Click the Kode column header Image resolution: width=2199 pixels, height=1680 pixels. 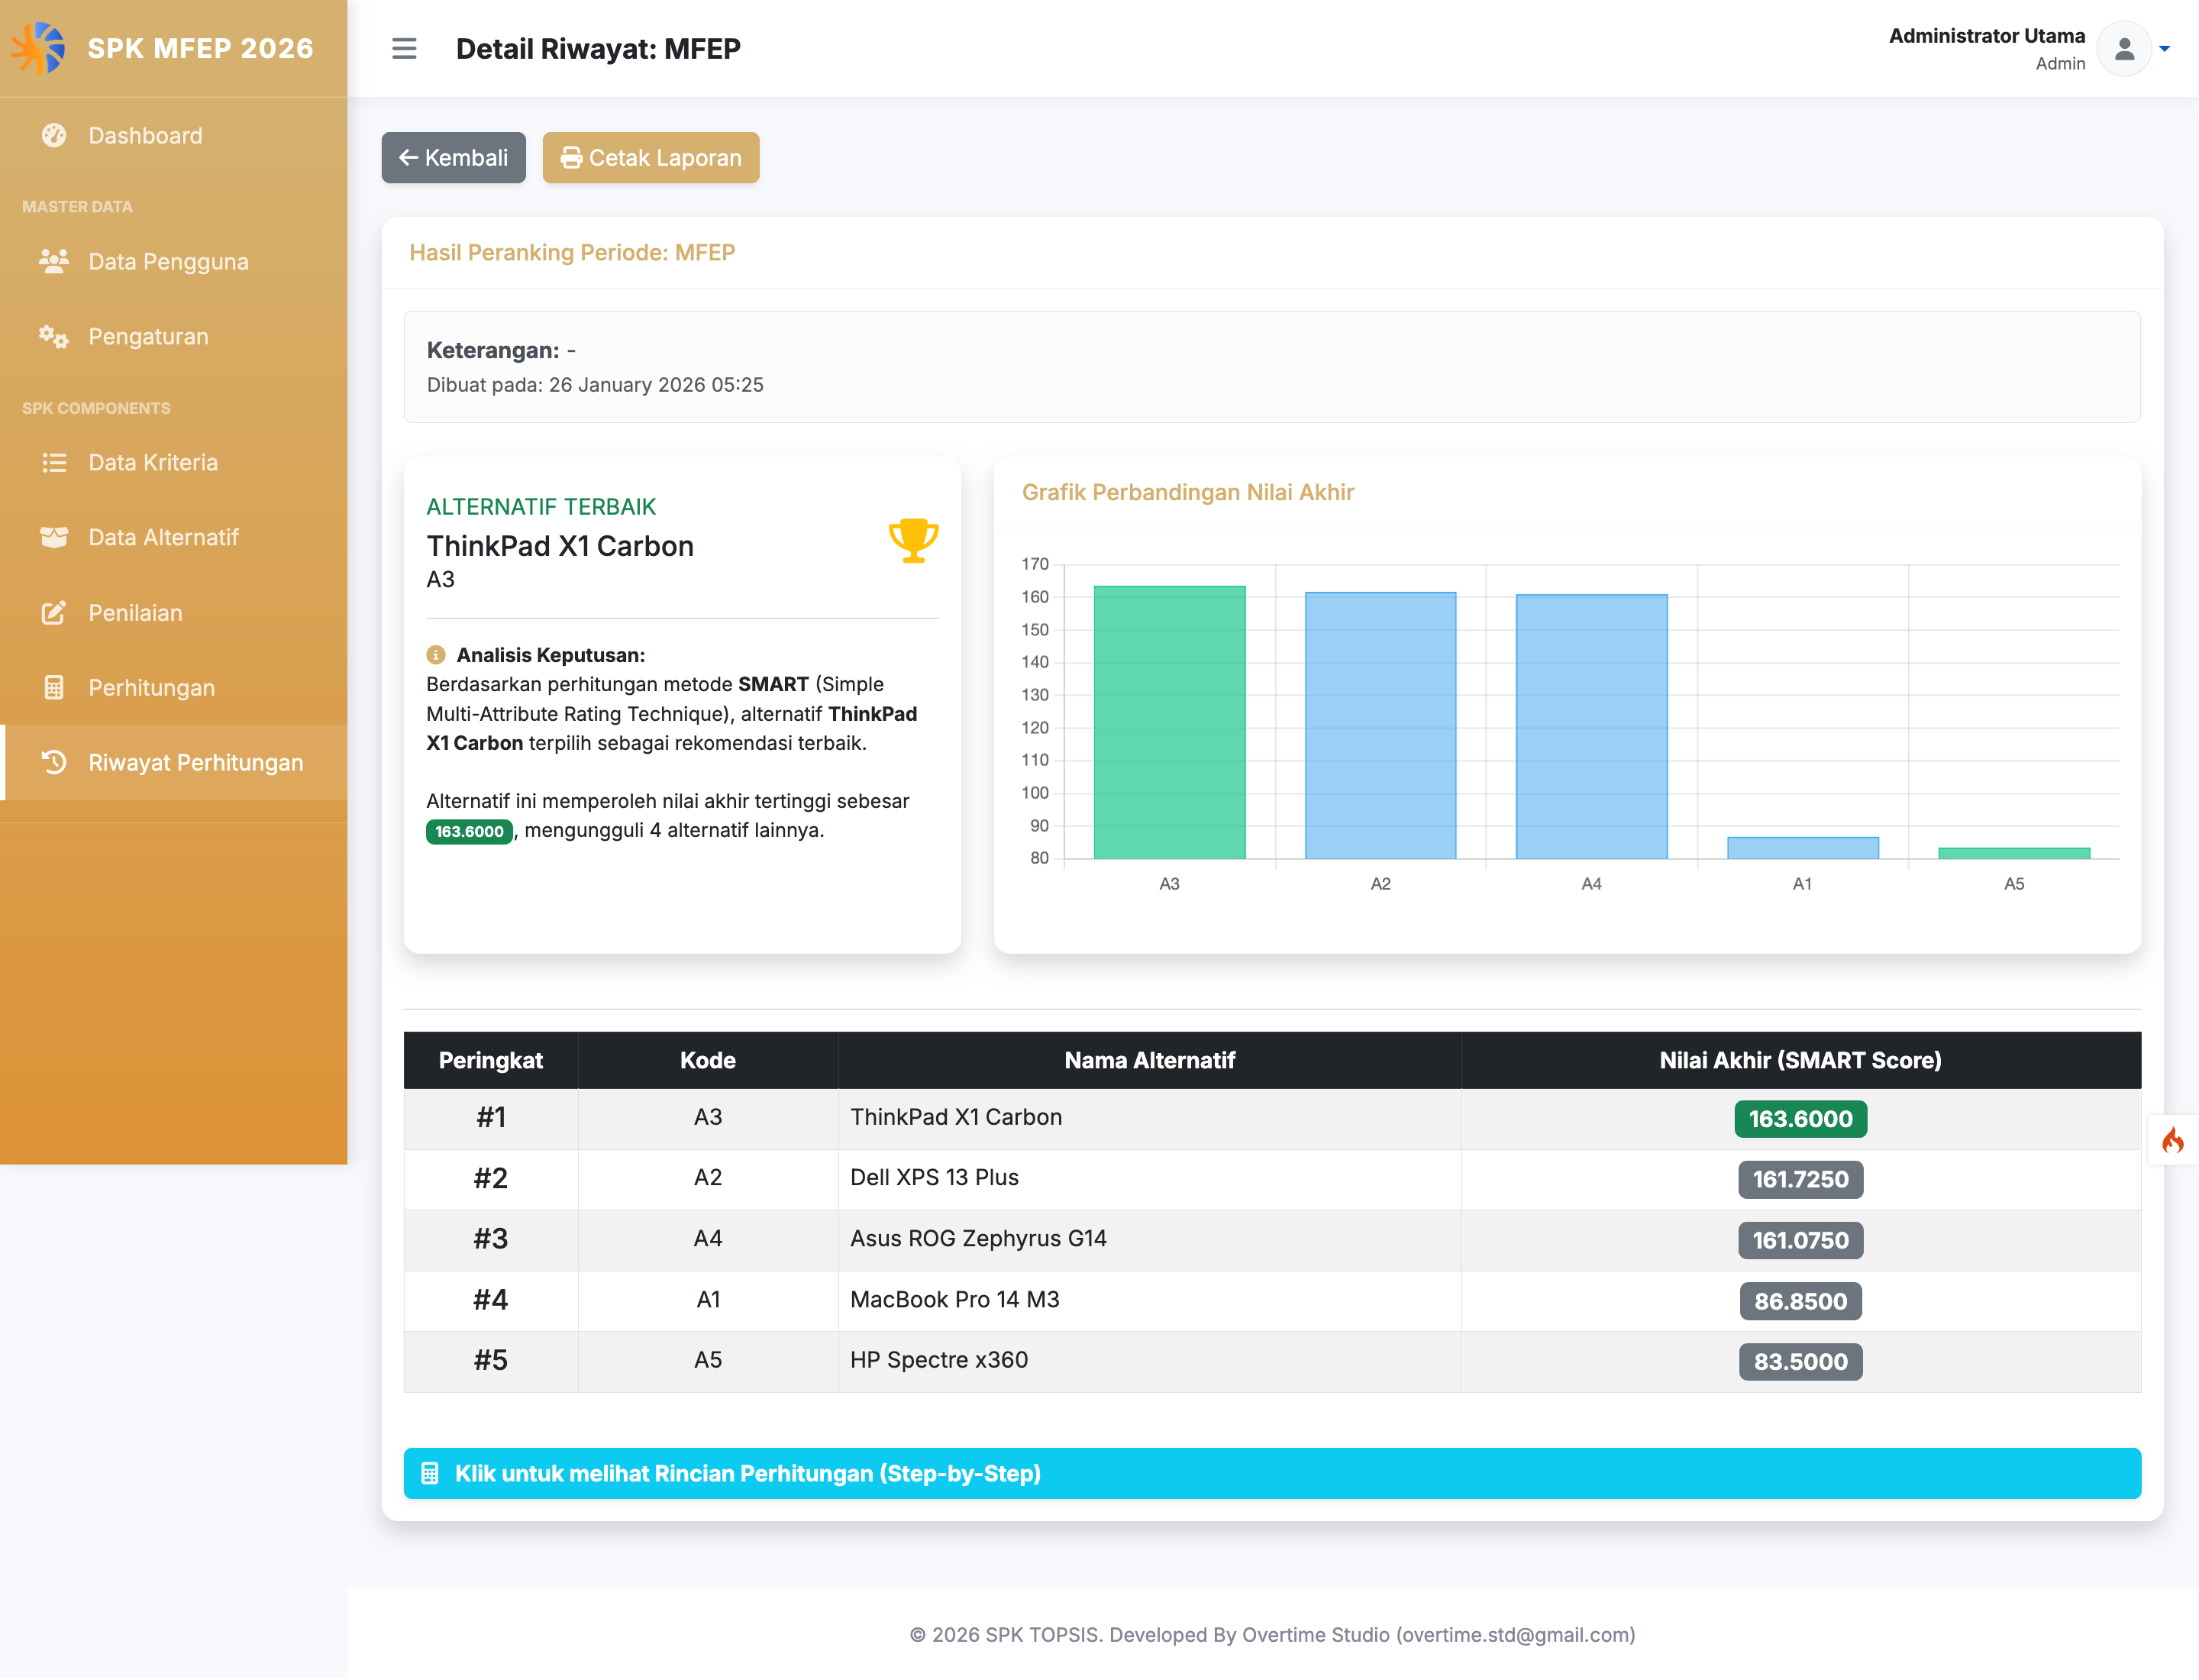point(708,1060)
